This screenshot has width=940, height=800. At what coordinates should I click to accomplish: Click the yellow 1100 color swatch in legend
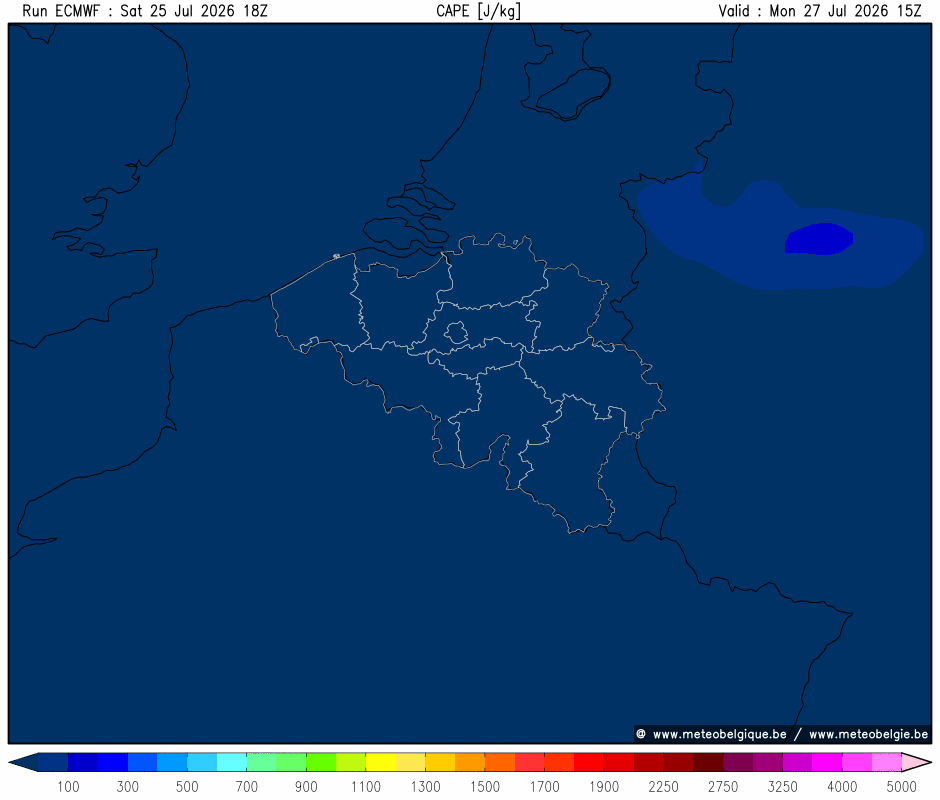point(381,762)
